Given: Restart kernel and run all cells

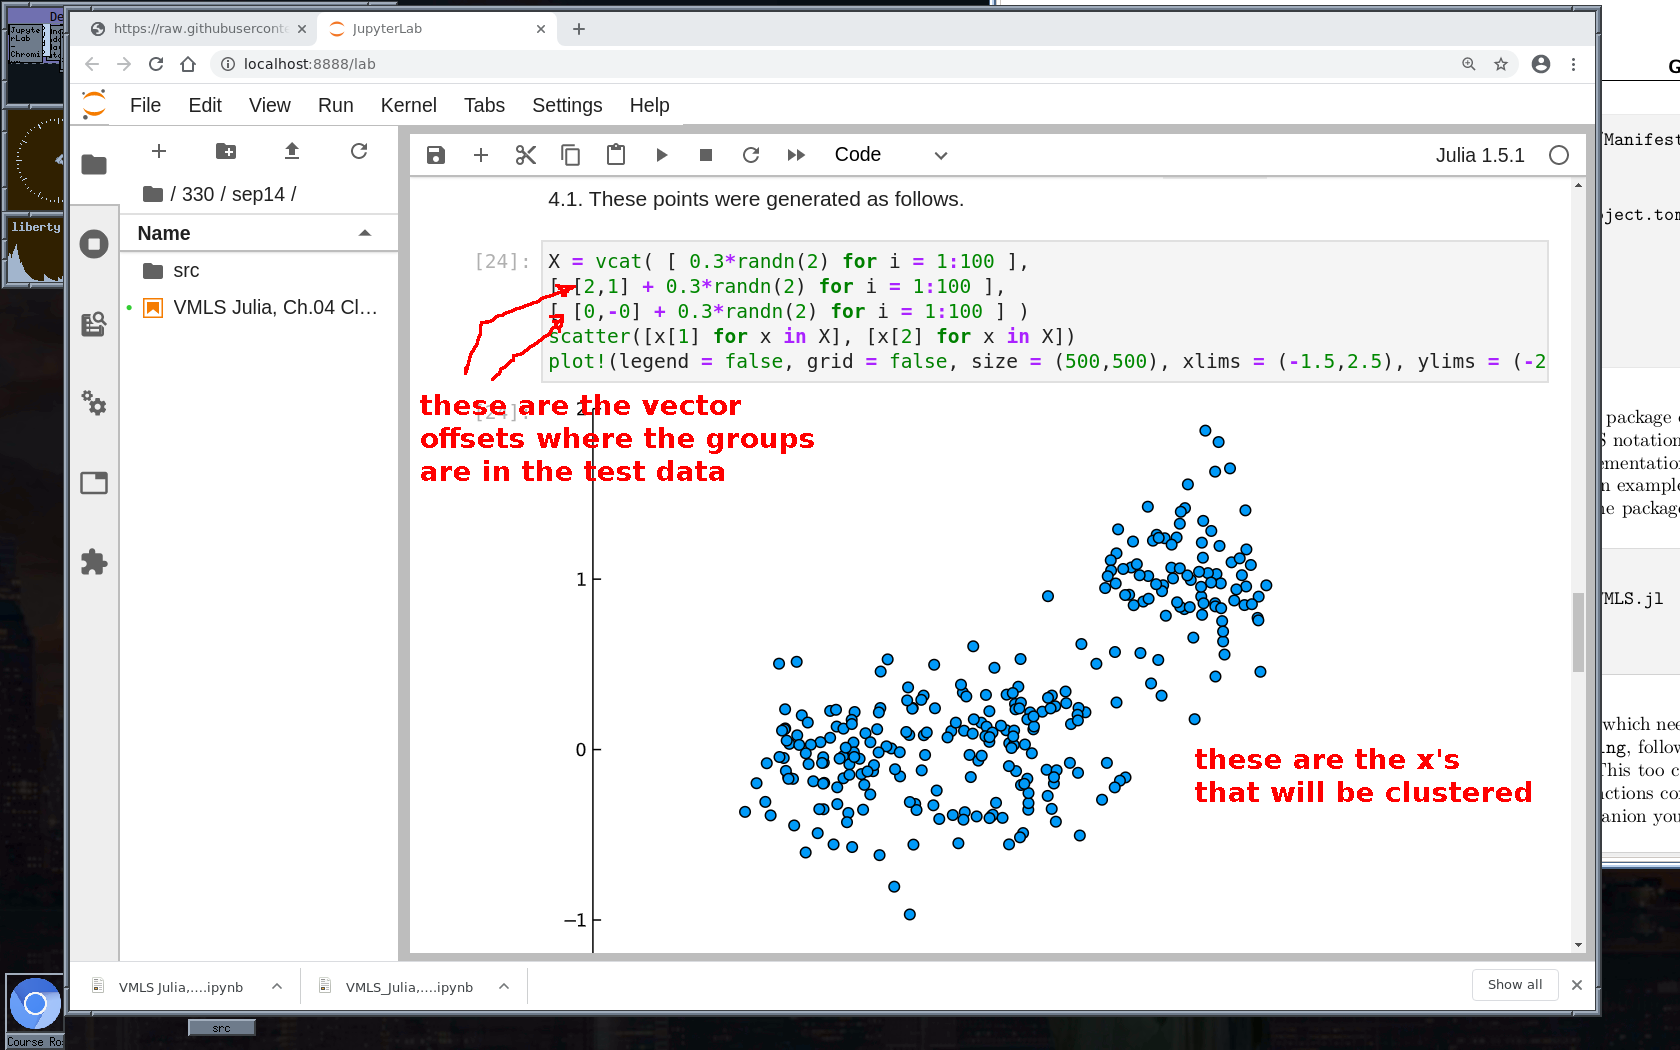Looking at the screenshot, I should (796, 155).
